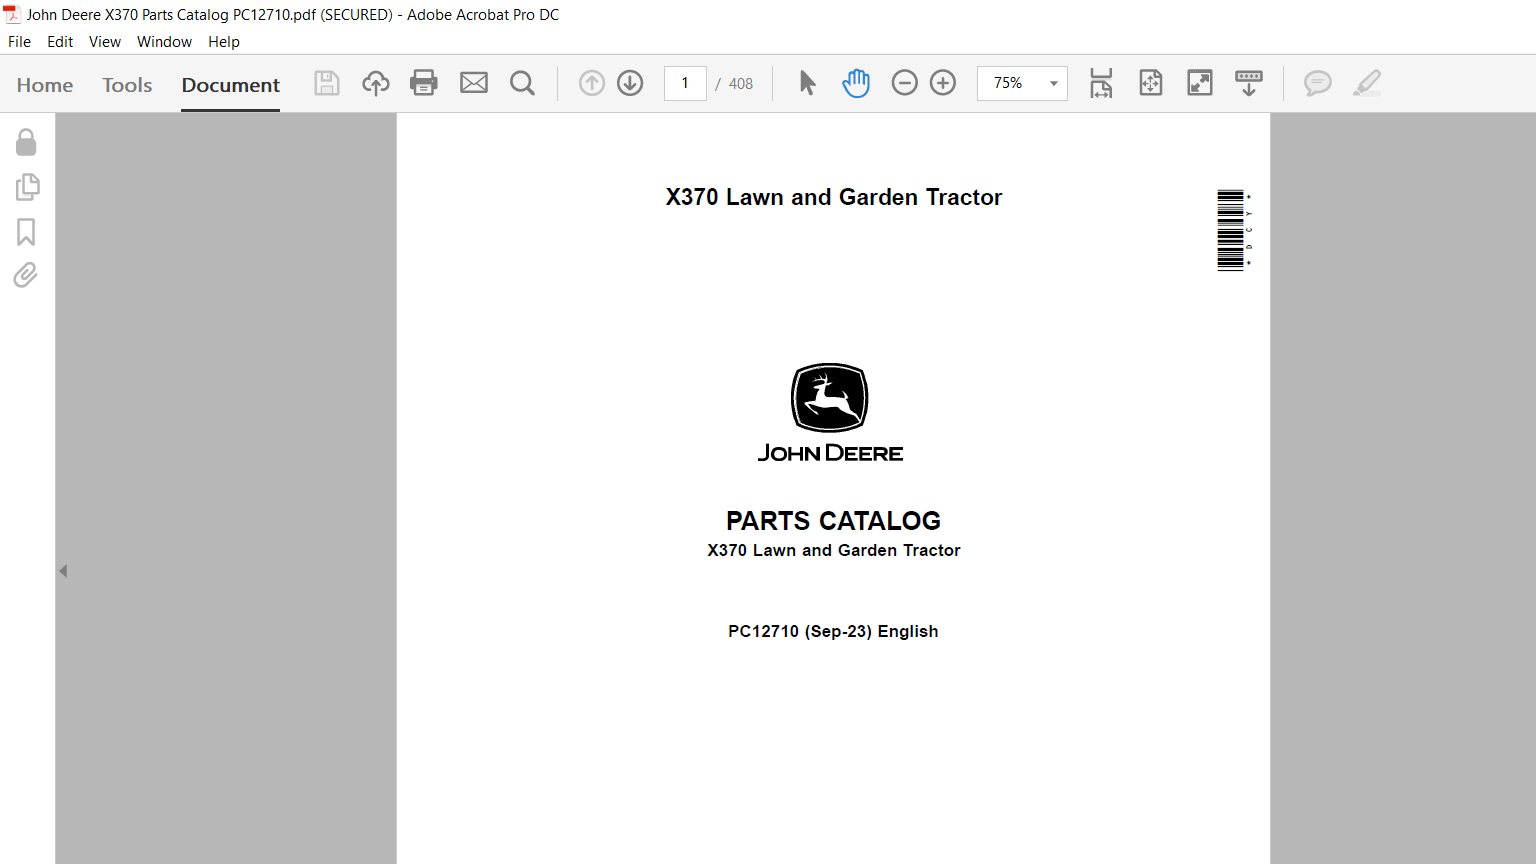Viewport: 1536px width, 864px height.
Task: Open the File menu
Action: (x=19, y=42)
